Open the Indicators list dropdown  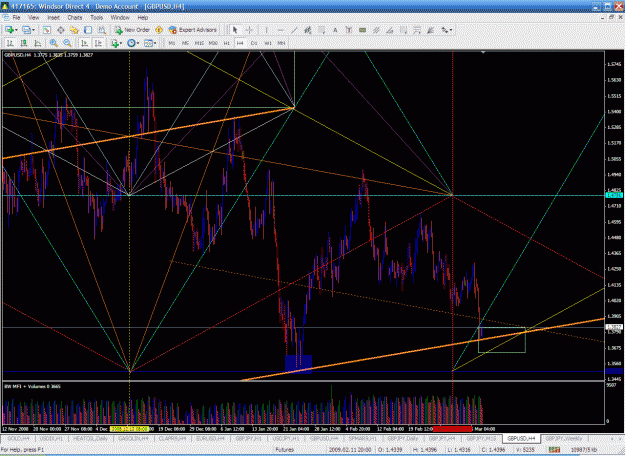(x=116, y=43)
